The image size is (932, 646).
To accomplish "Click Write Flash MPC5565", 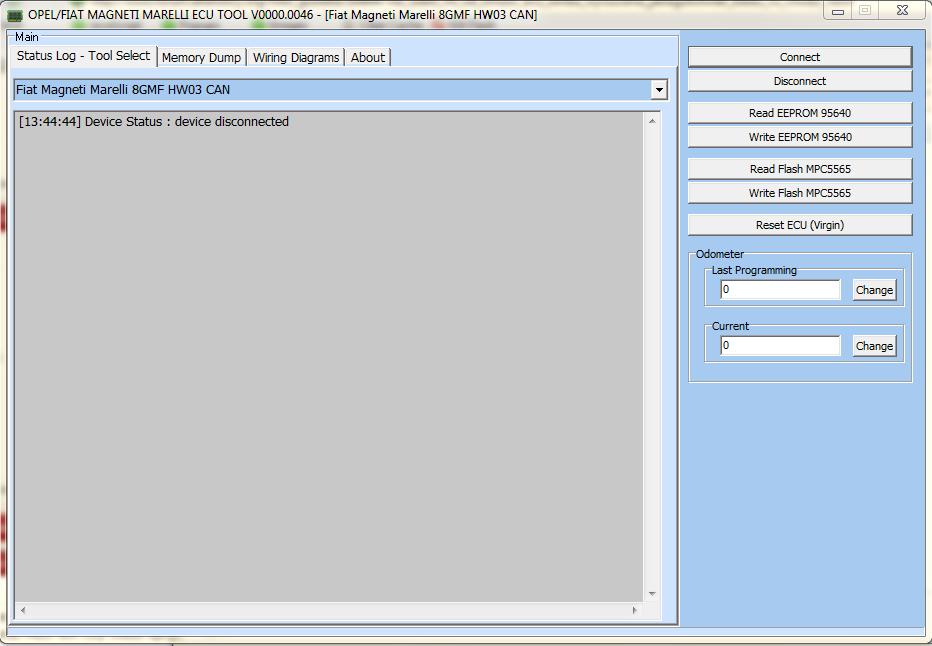I will 799,193.
